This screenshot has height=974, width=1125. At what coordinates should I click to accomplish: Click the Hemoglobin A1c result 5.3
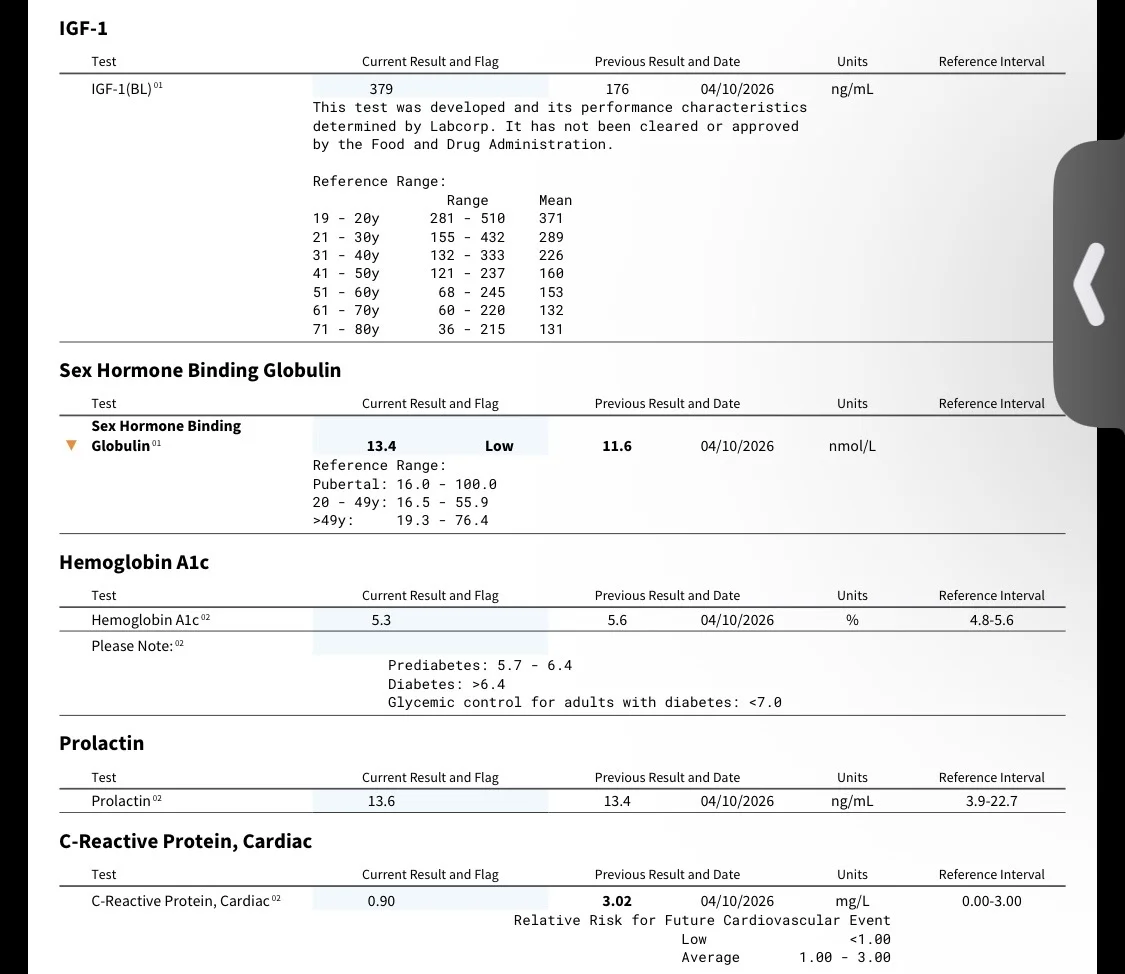(381, 620)
